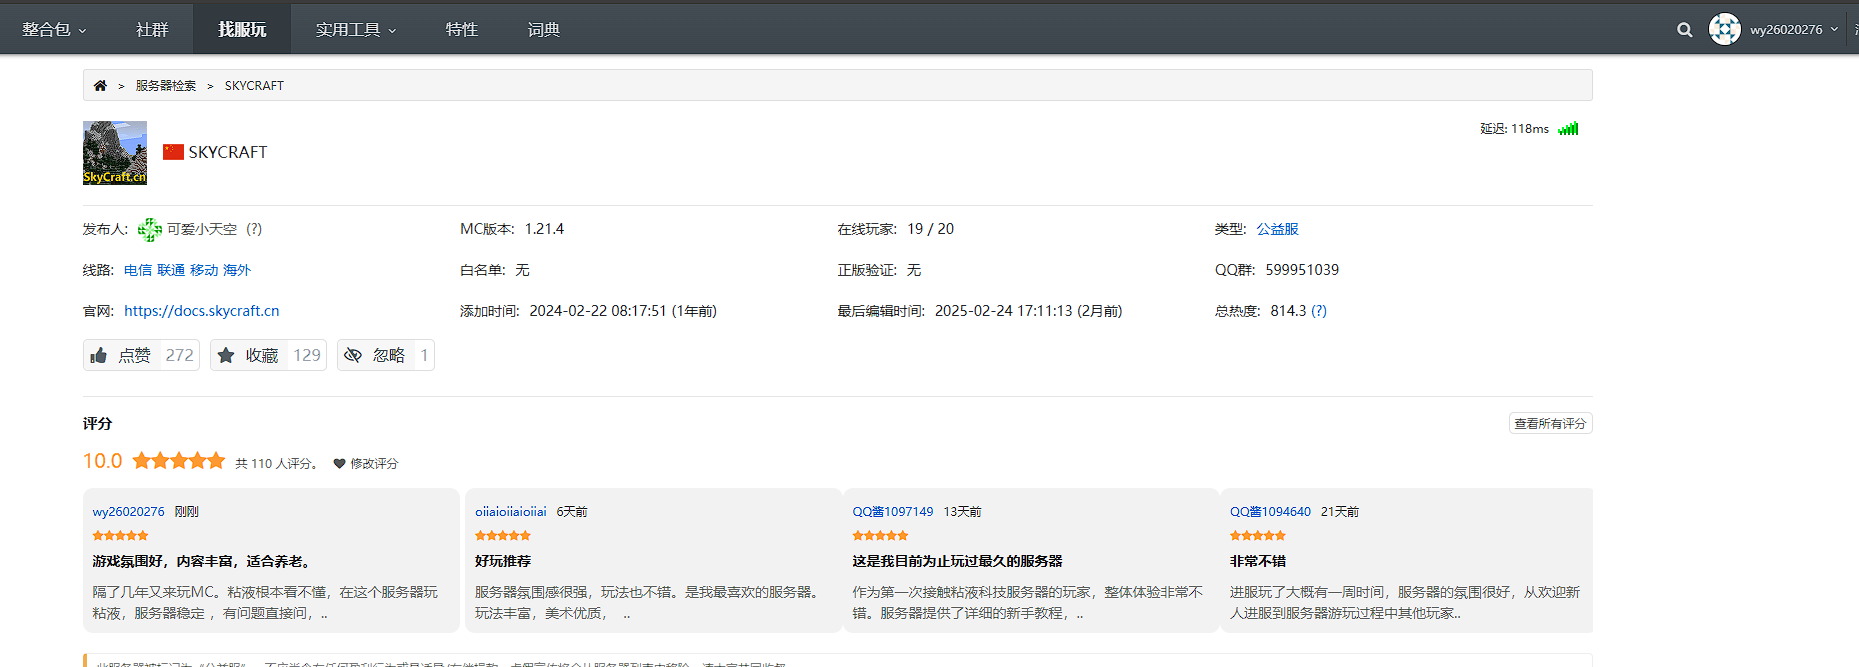The width and height of the screenshot is (1859, 667).
Task: Click the 可爱小天空 publisher name
Action: pyautogui.click(x=202, y=229)
